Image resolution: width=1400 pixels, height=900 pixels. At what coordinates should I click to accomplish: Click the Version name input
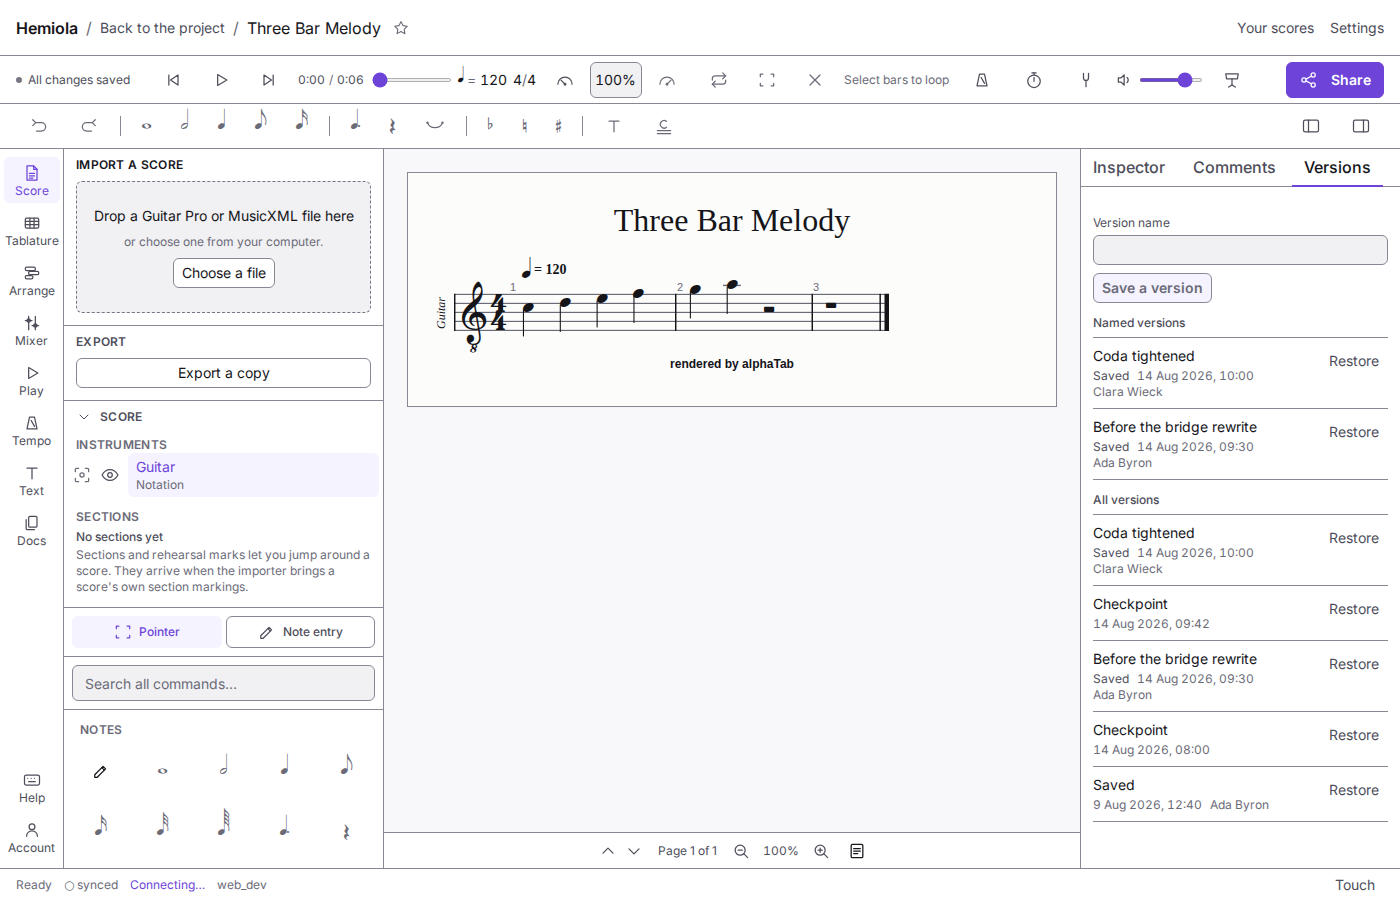pos(1240,250)
